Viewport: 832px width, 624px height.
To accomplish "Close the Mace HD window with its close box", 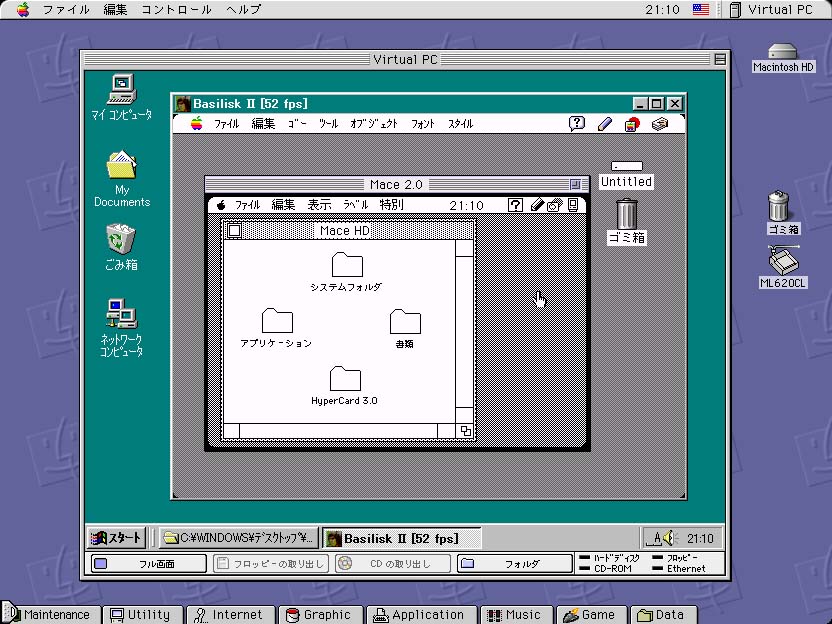I will click(x=234, y=230).
